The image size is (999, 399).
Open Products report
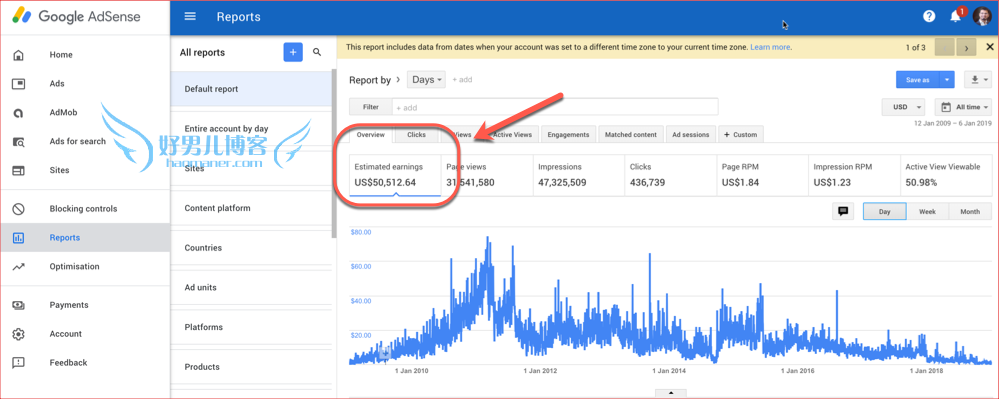(x=252, y=366)
